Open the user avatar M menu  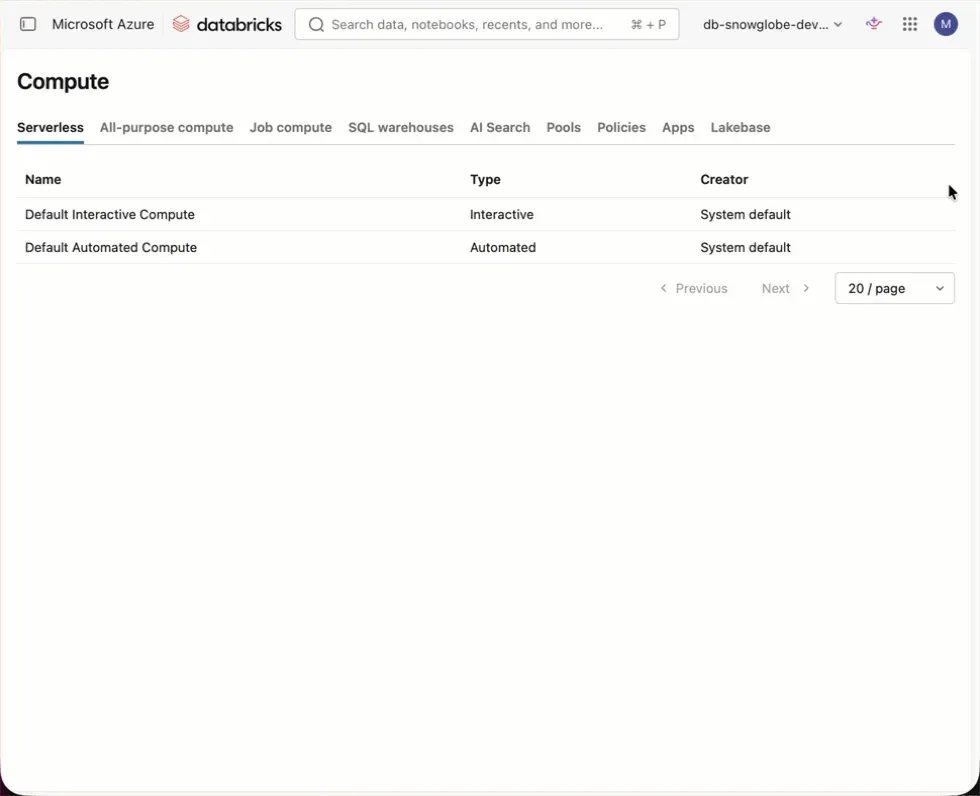point(945,24)
